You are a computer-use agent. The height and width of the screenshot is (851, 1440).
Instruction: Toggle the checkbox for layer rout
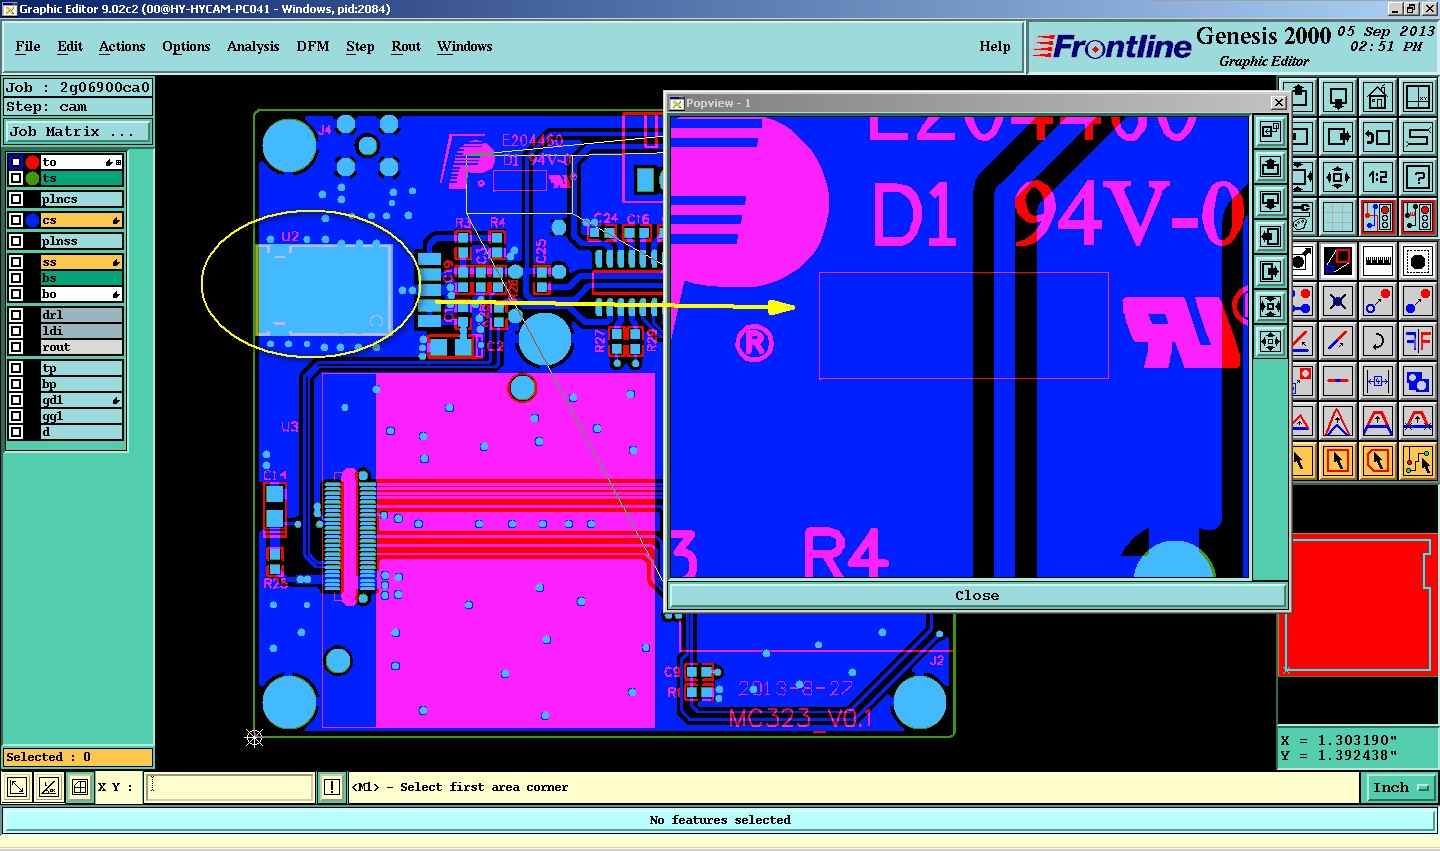(15, 347)
